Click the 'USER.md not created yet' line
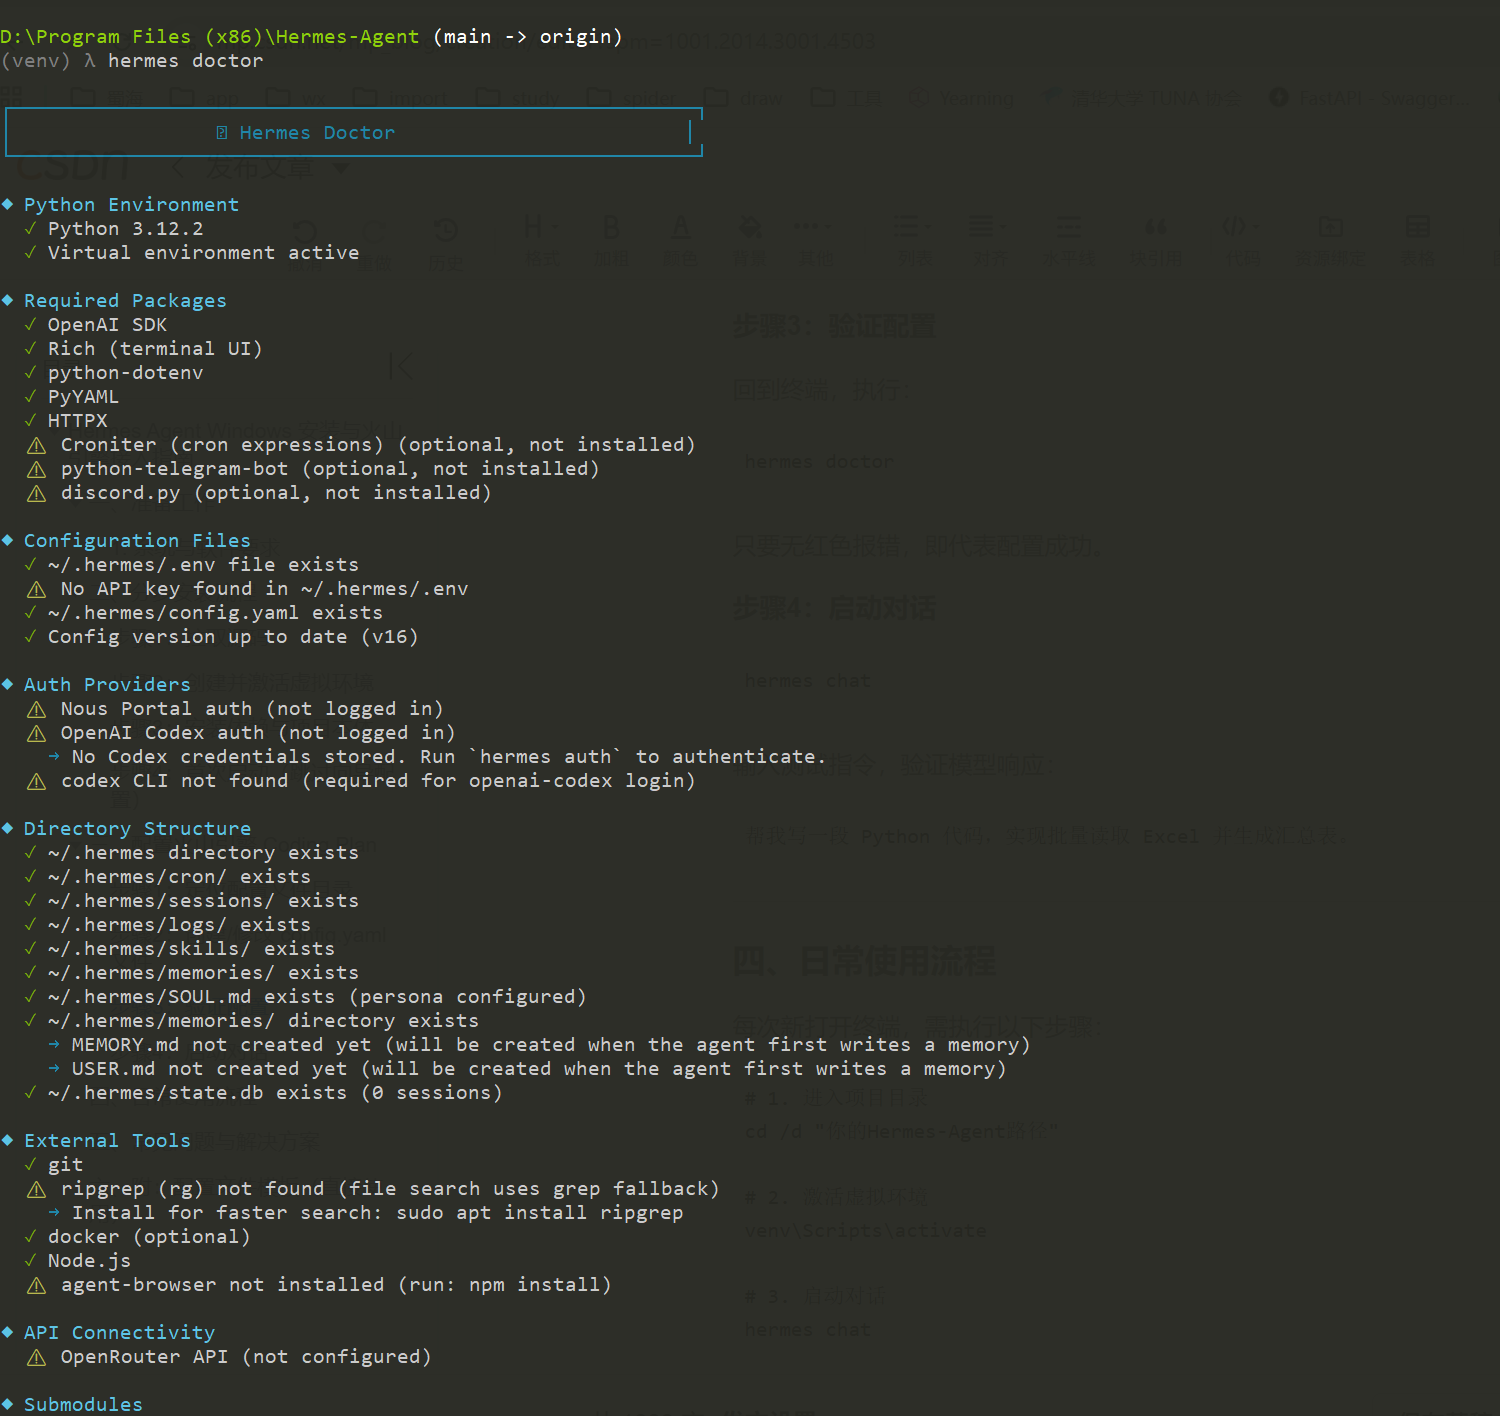 [x=539, y=1069]
